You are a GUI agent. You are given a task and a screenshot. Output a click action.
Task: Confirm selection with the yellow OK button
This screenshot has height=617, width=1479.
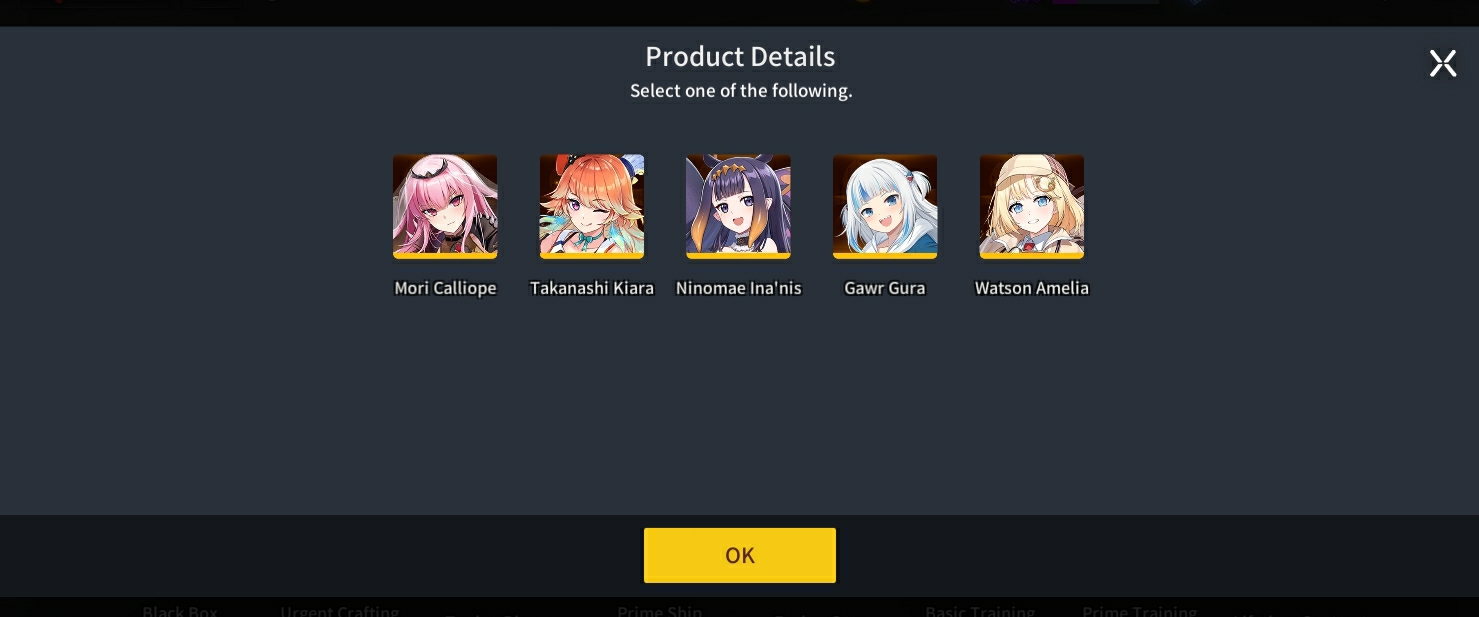(x=740, y=555)
